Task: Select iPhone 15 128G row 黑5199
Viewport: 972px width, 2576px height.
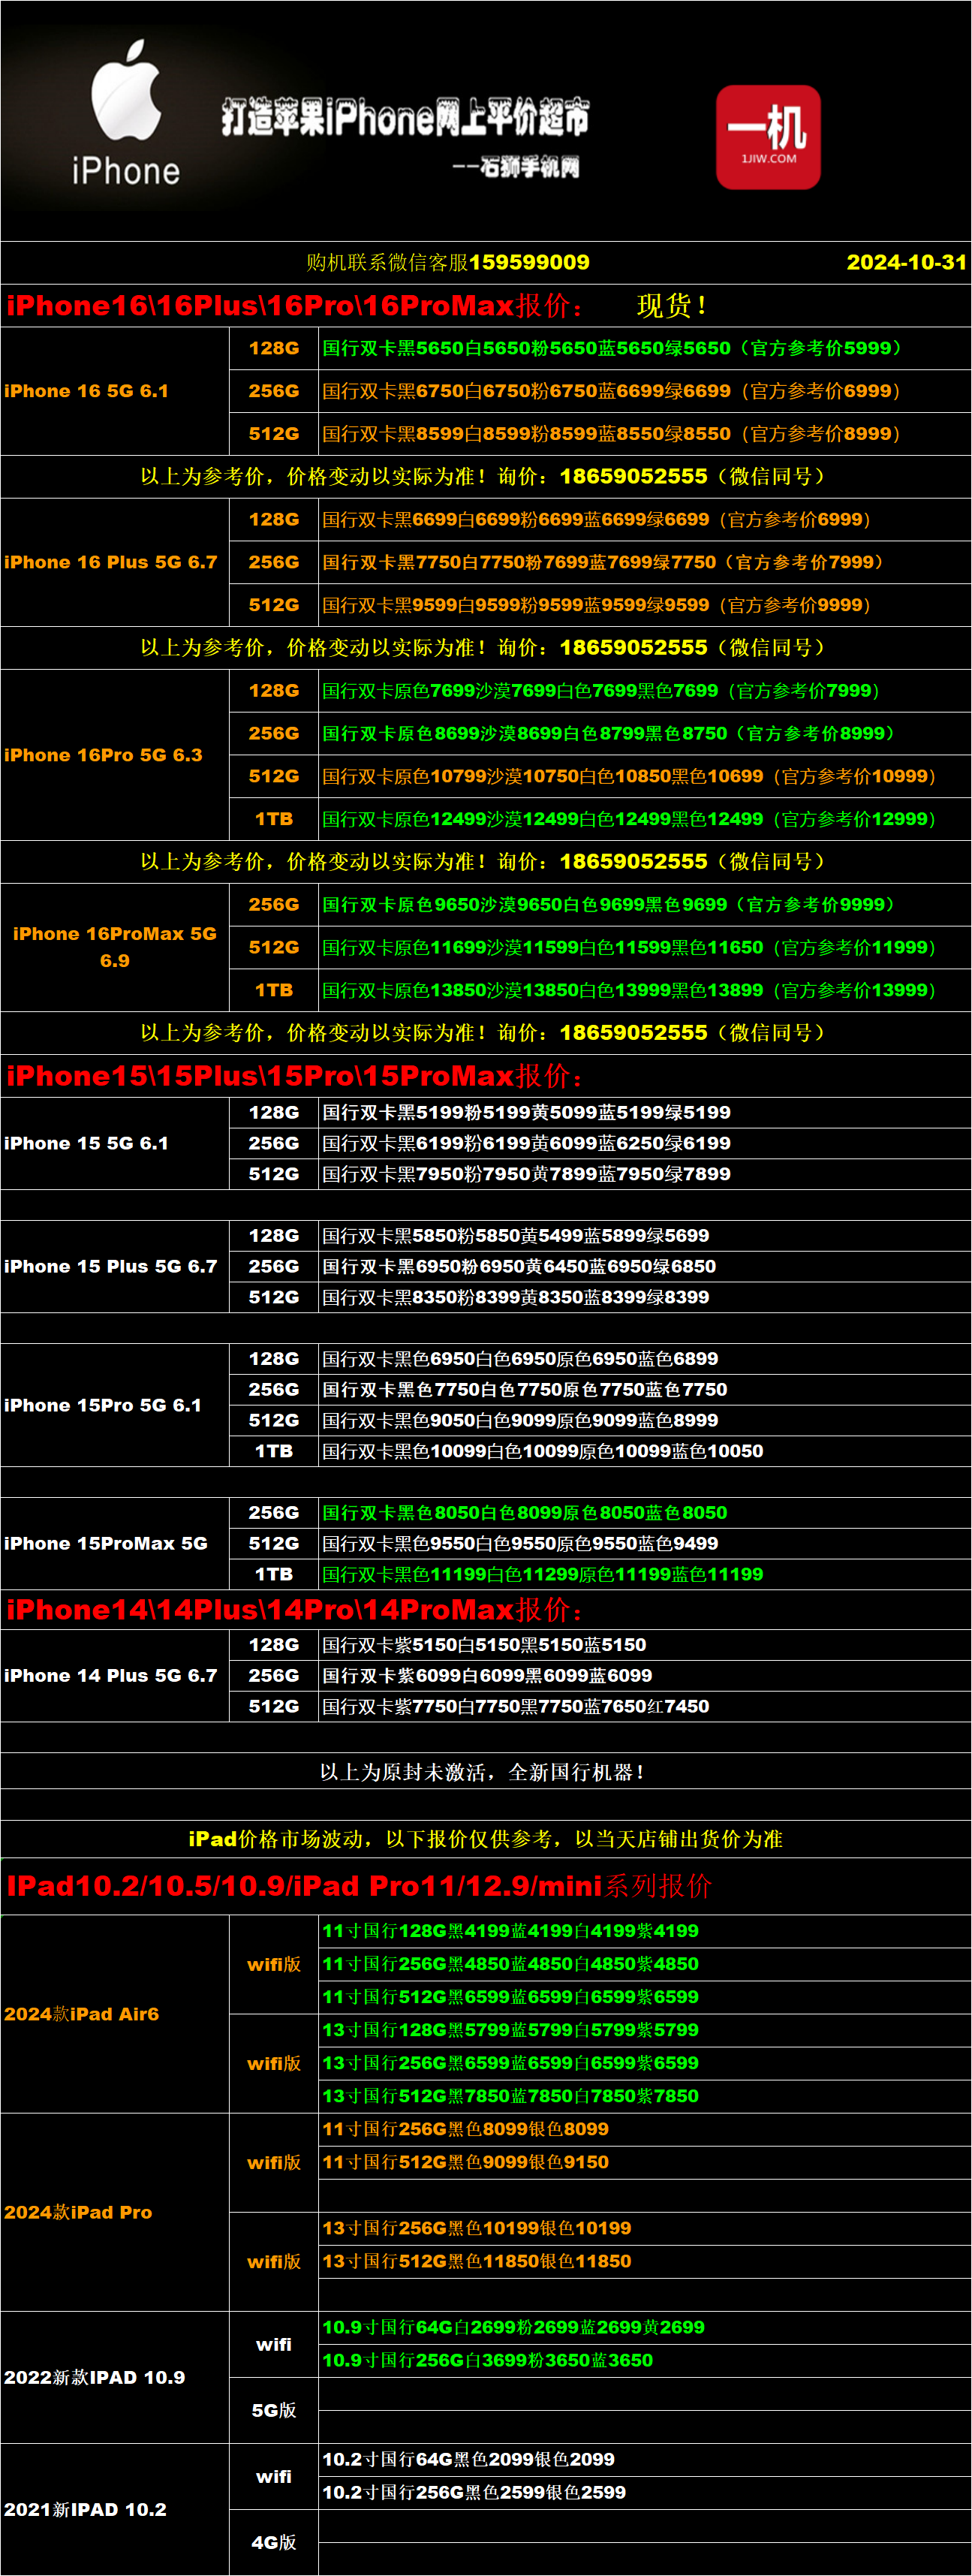Action: [x=645, y=1112]
